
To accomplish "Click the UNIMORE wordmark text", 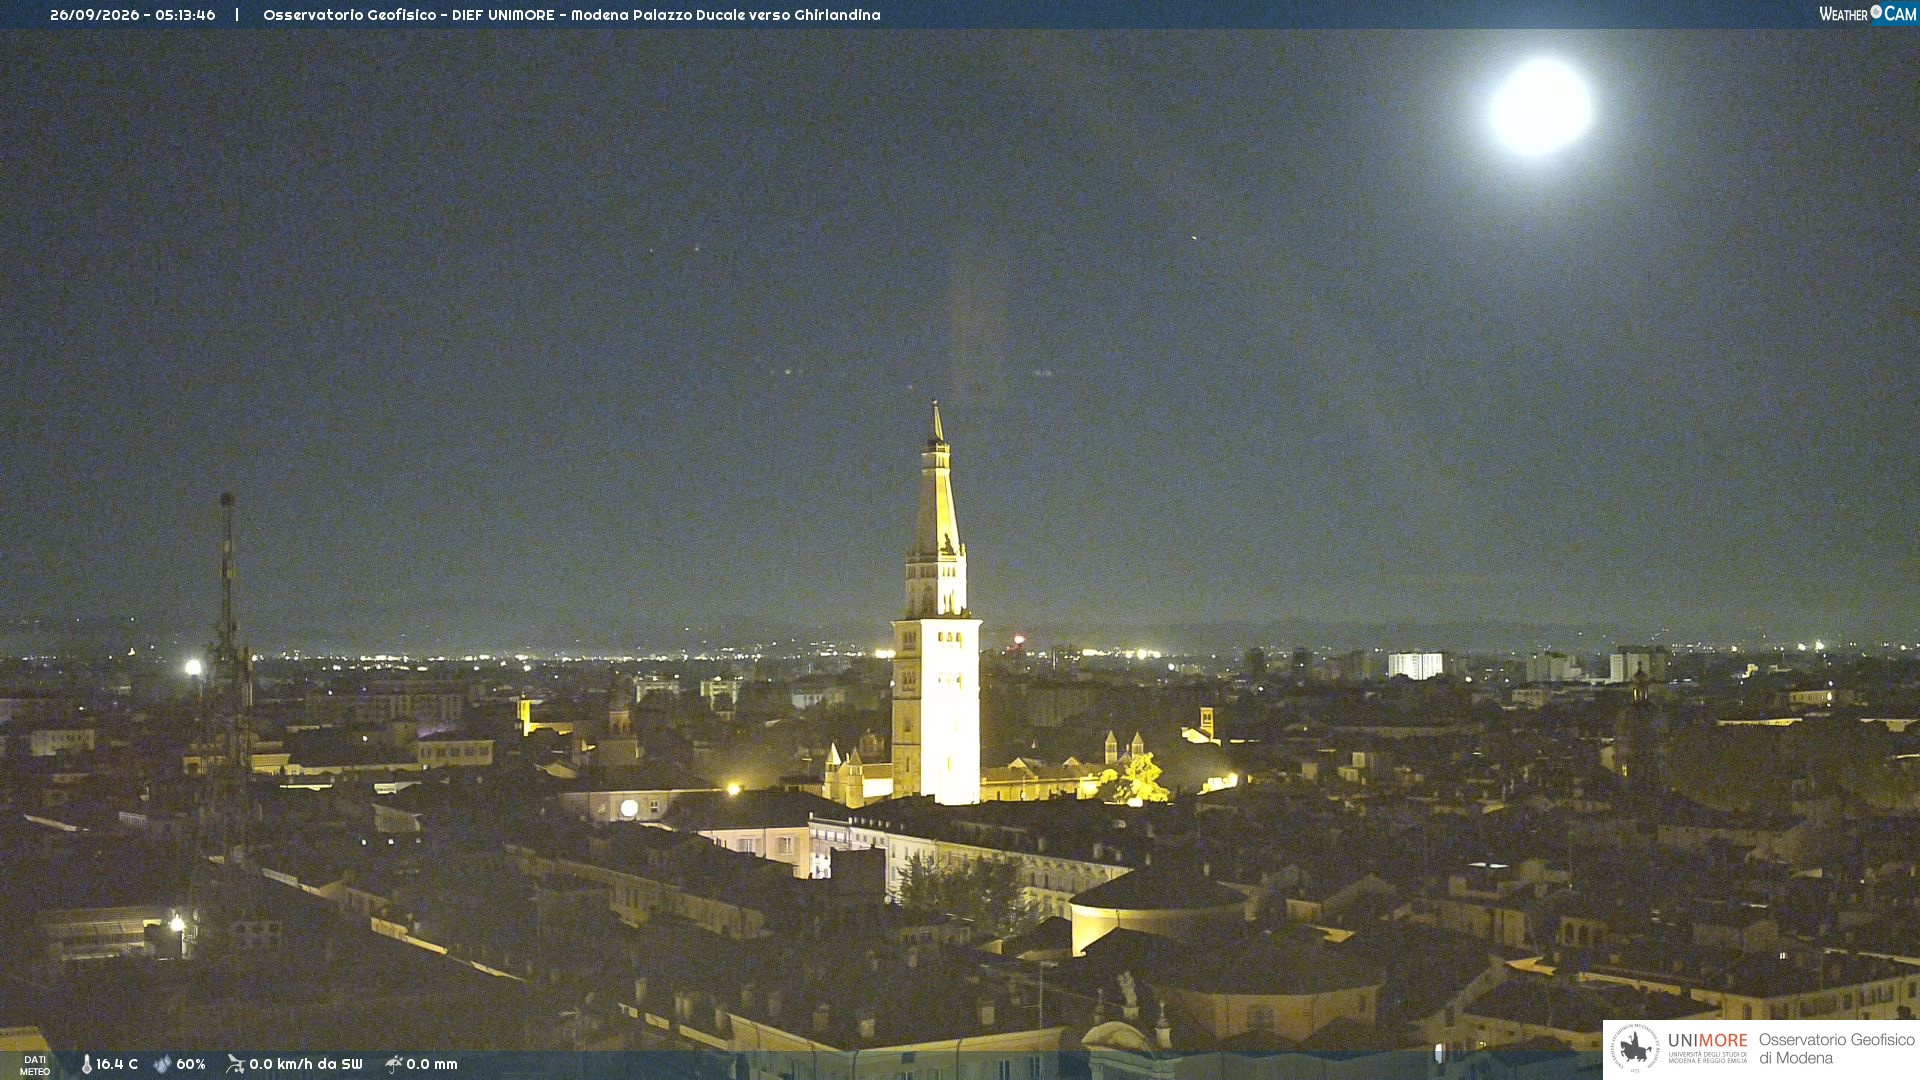I will [x=1707, y=1041].
